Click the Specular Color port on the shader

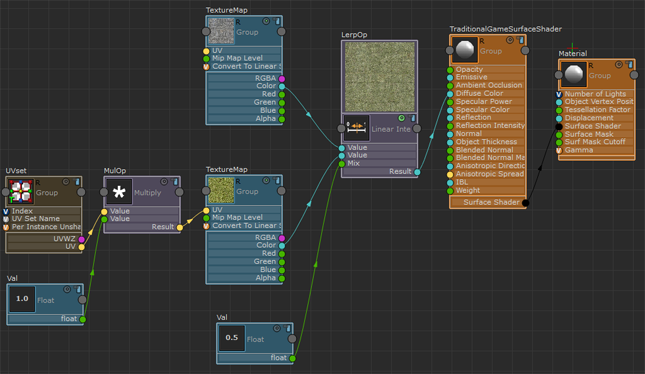450,110
